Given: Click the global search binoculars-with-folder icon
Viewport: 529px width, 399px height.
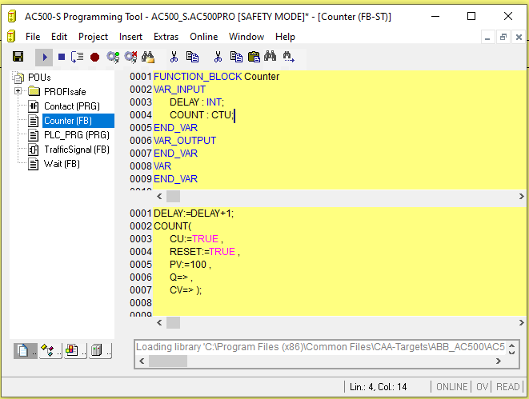Looking at the screenshot, I should point(148,57).
